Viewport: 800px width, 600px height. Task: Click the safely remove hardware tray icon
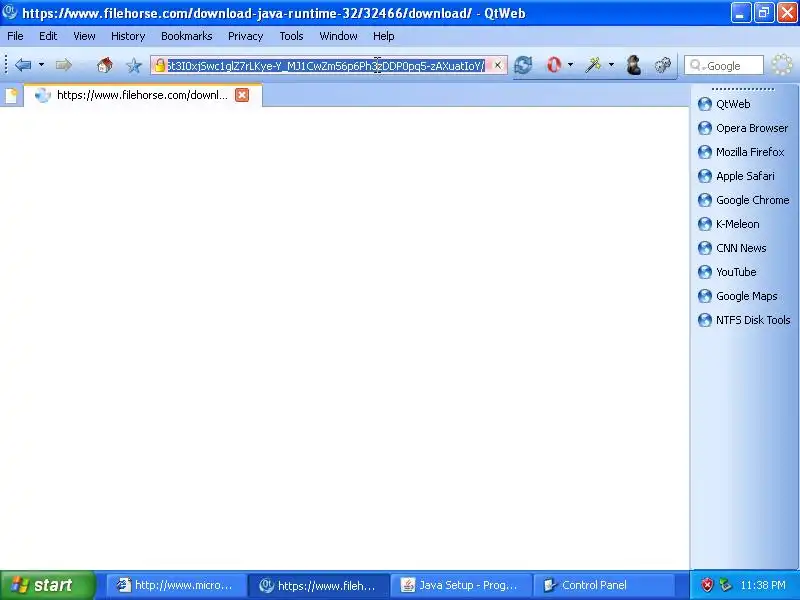pyautogui.click(x=725, y=585)
